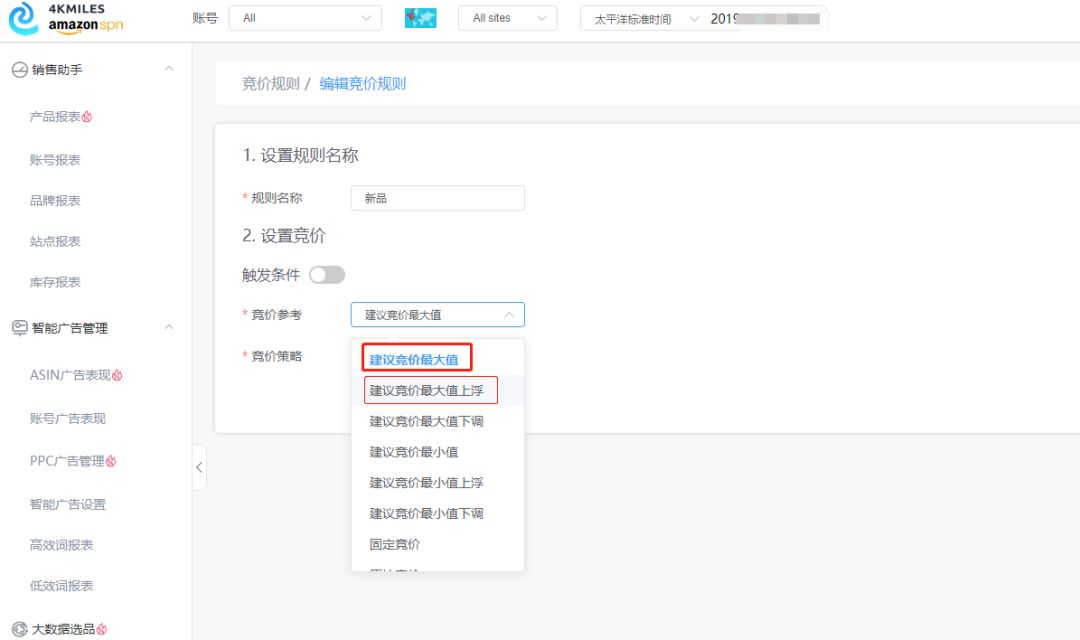The height and width of the screenshot is (640, 1080).
Task: Collapse the 销售助手 menu chevron
Action: [x=169, y=69]
